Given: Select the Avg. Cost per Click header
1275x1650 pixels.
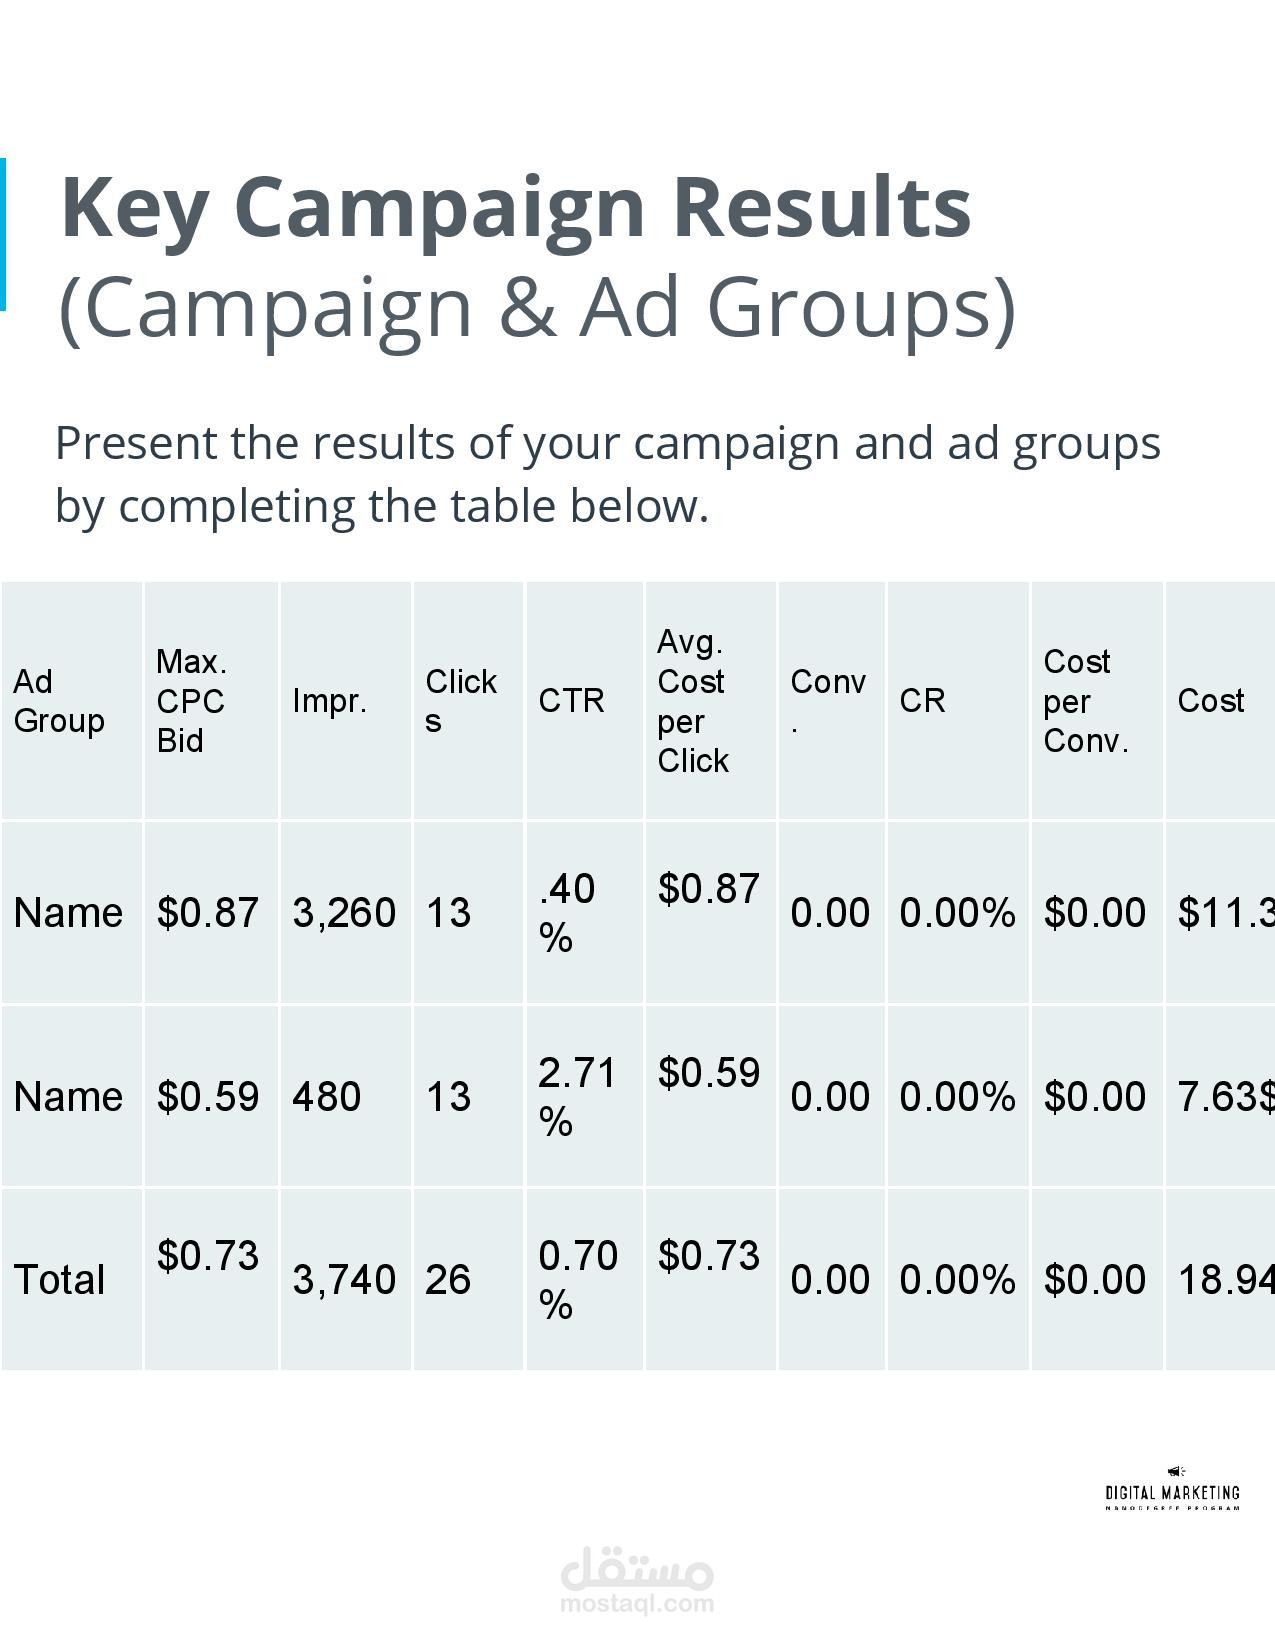Looking at the screenshot, I should [x=693, y=701].
